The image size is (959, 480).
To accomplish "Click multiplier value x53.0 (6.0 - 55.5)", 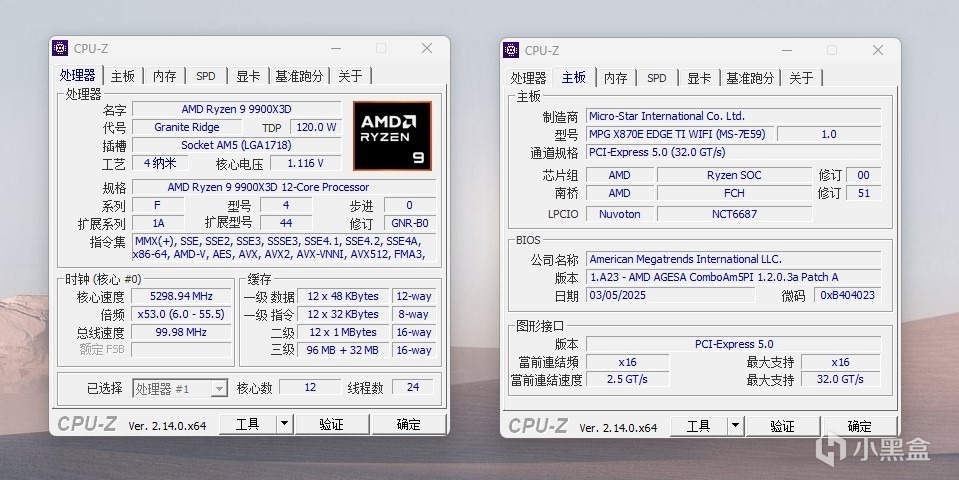I will point(181,314).
